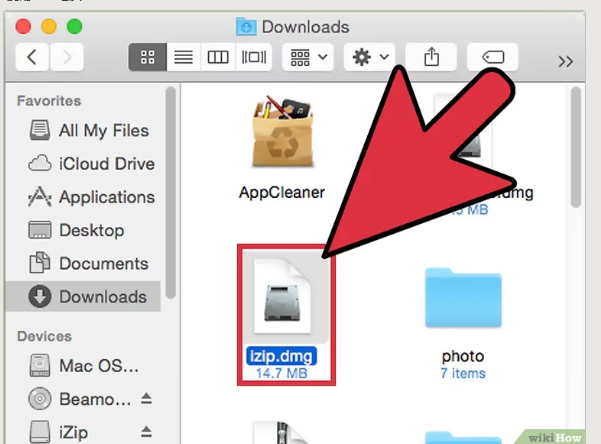Image resolution: width=601 pixels, height=444 pixels.
Task: Click the file area vertical scrollbar
Action: tap(575, 148)
